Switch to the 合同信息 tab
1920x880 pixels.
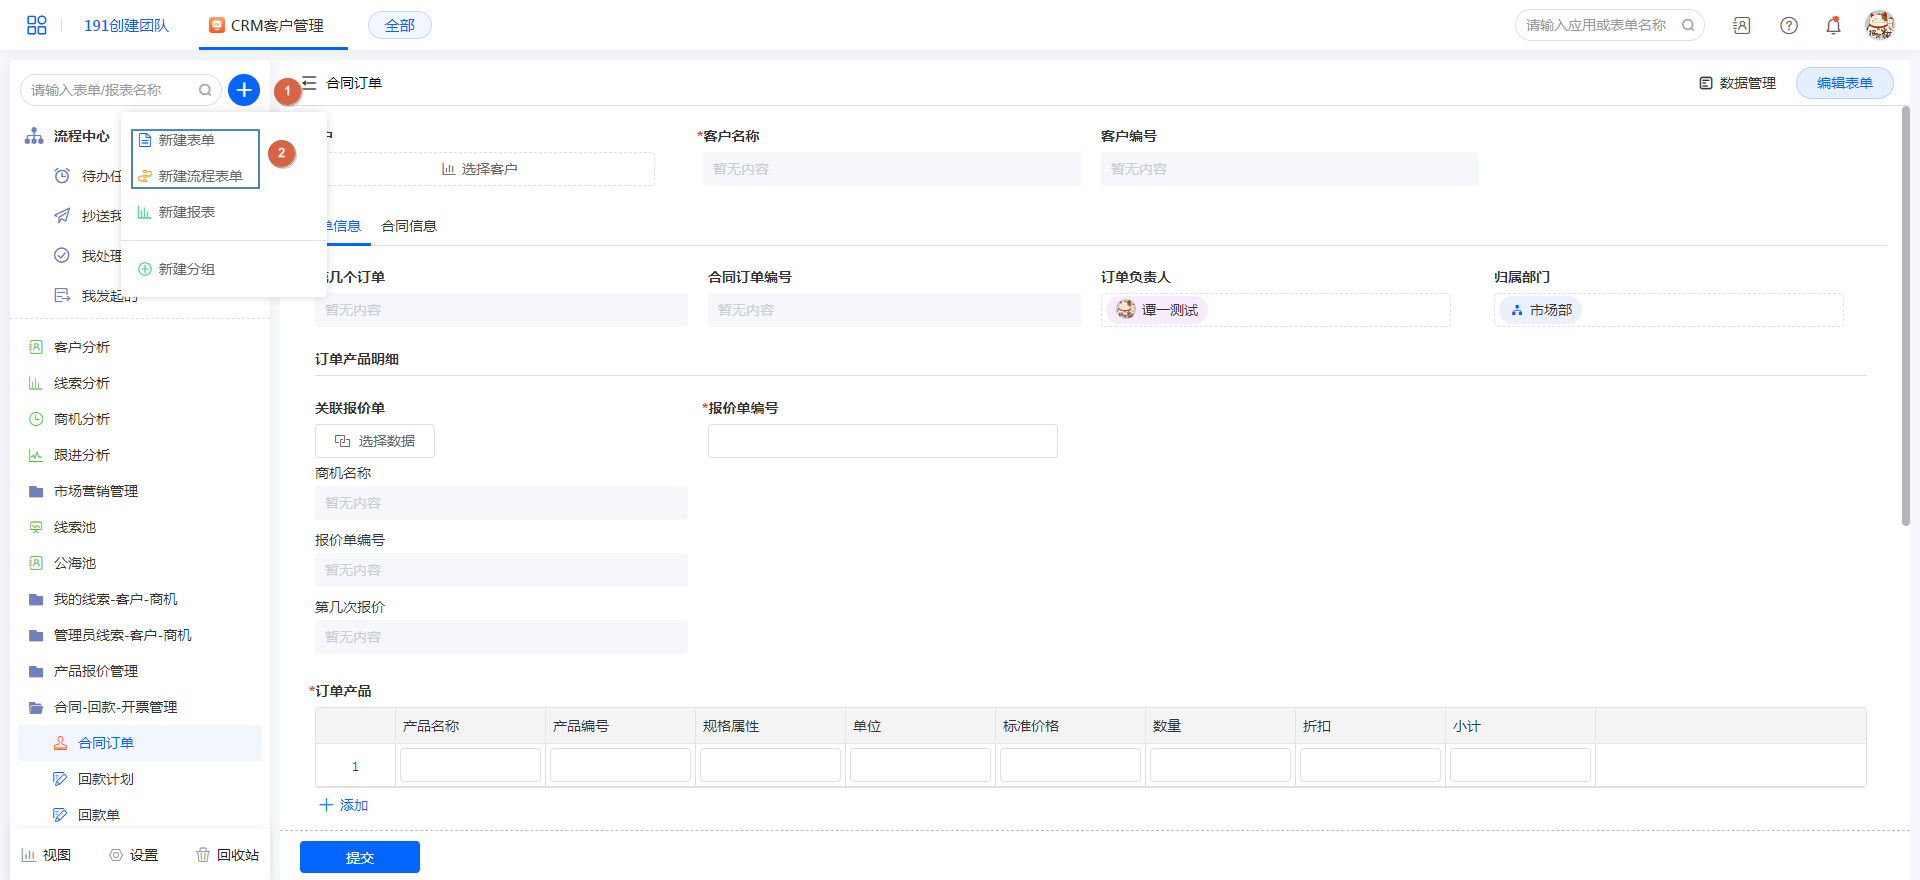pyautogui.click(x=409, y=226)
